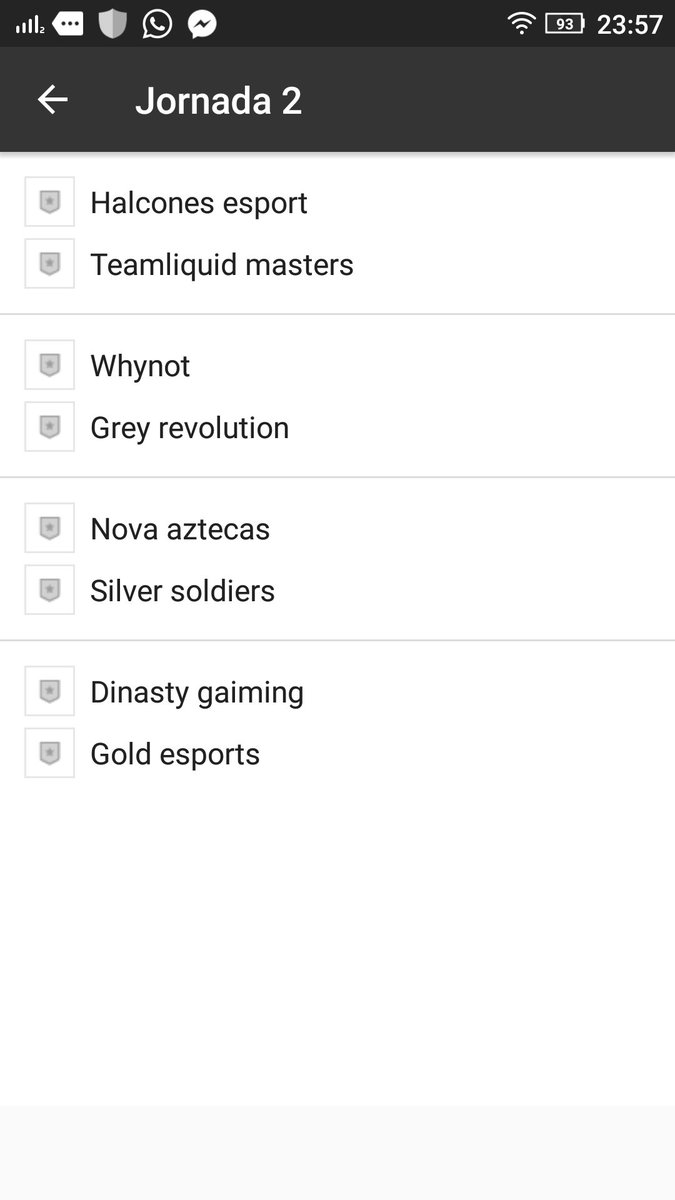This screenshot has width=675, height=1200.
Task: Click the Jornada 2 header title
Action: point(218,101)
